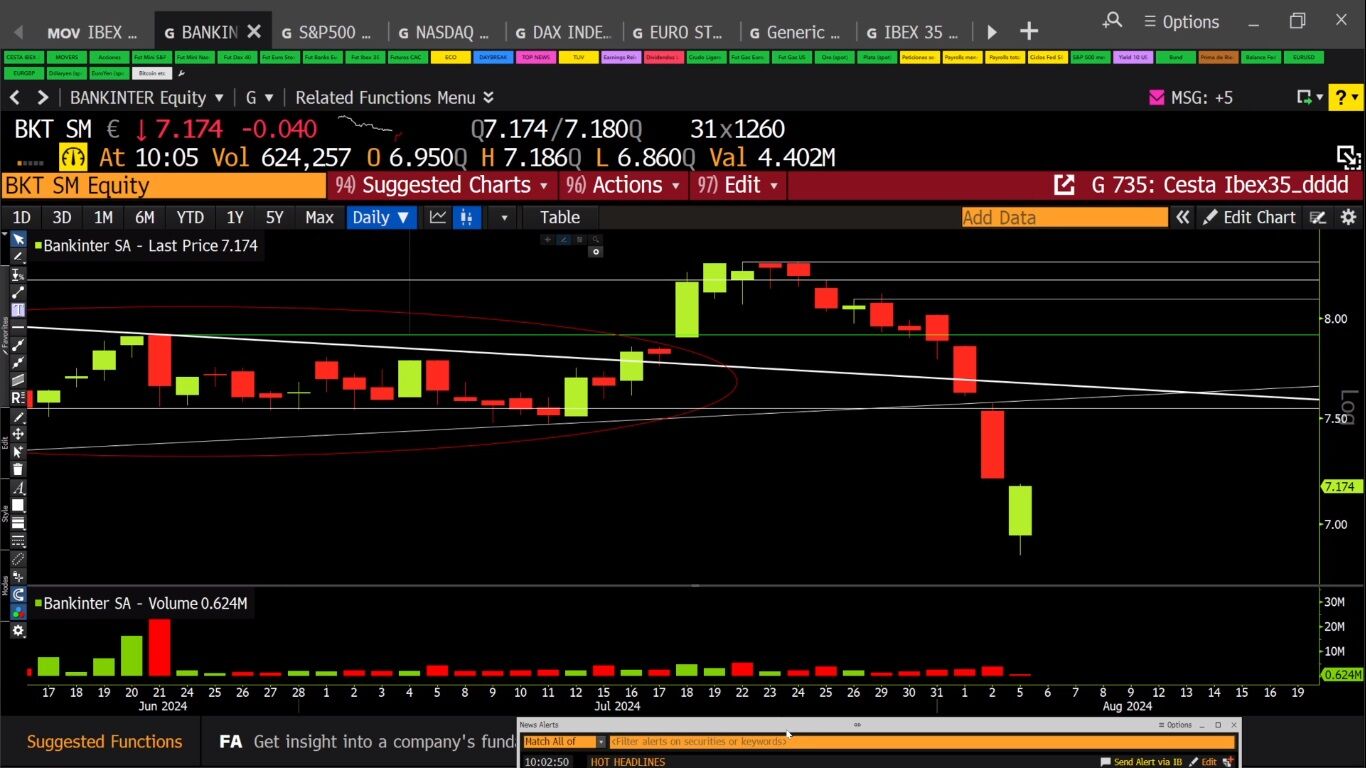Open the line chart type icon

(x=438, y=217)
